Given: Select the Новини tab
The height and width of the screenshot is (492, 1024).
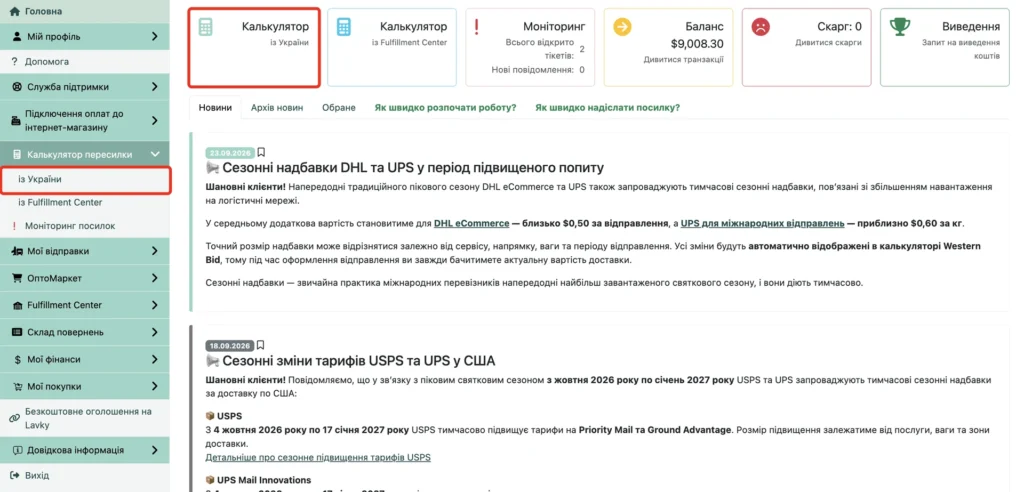Looking at the screenshot, I should [x=215, y=108].
